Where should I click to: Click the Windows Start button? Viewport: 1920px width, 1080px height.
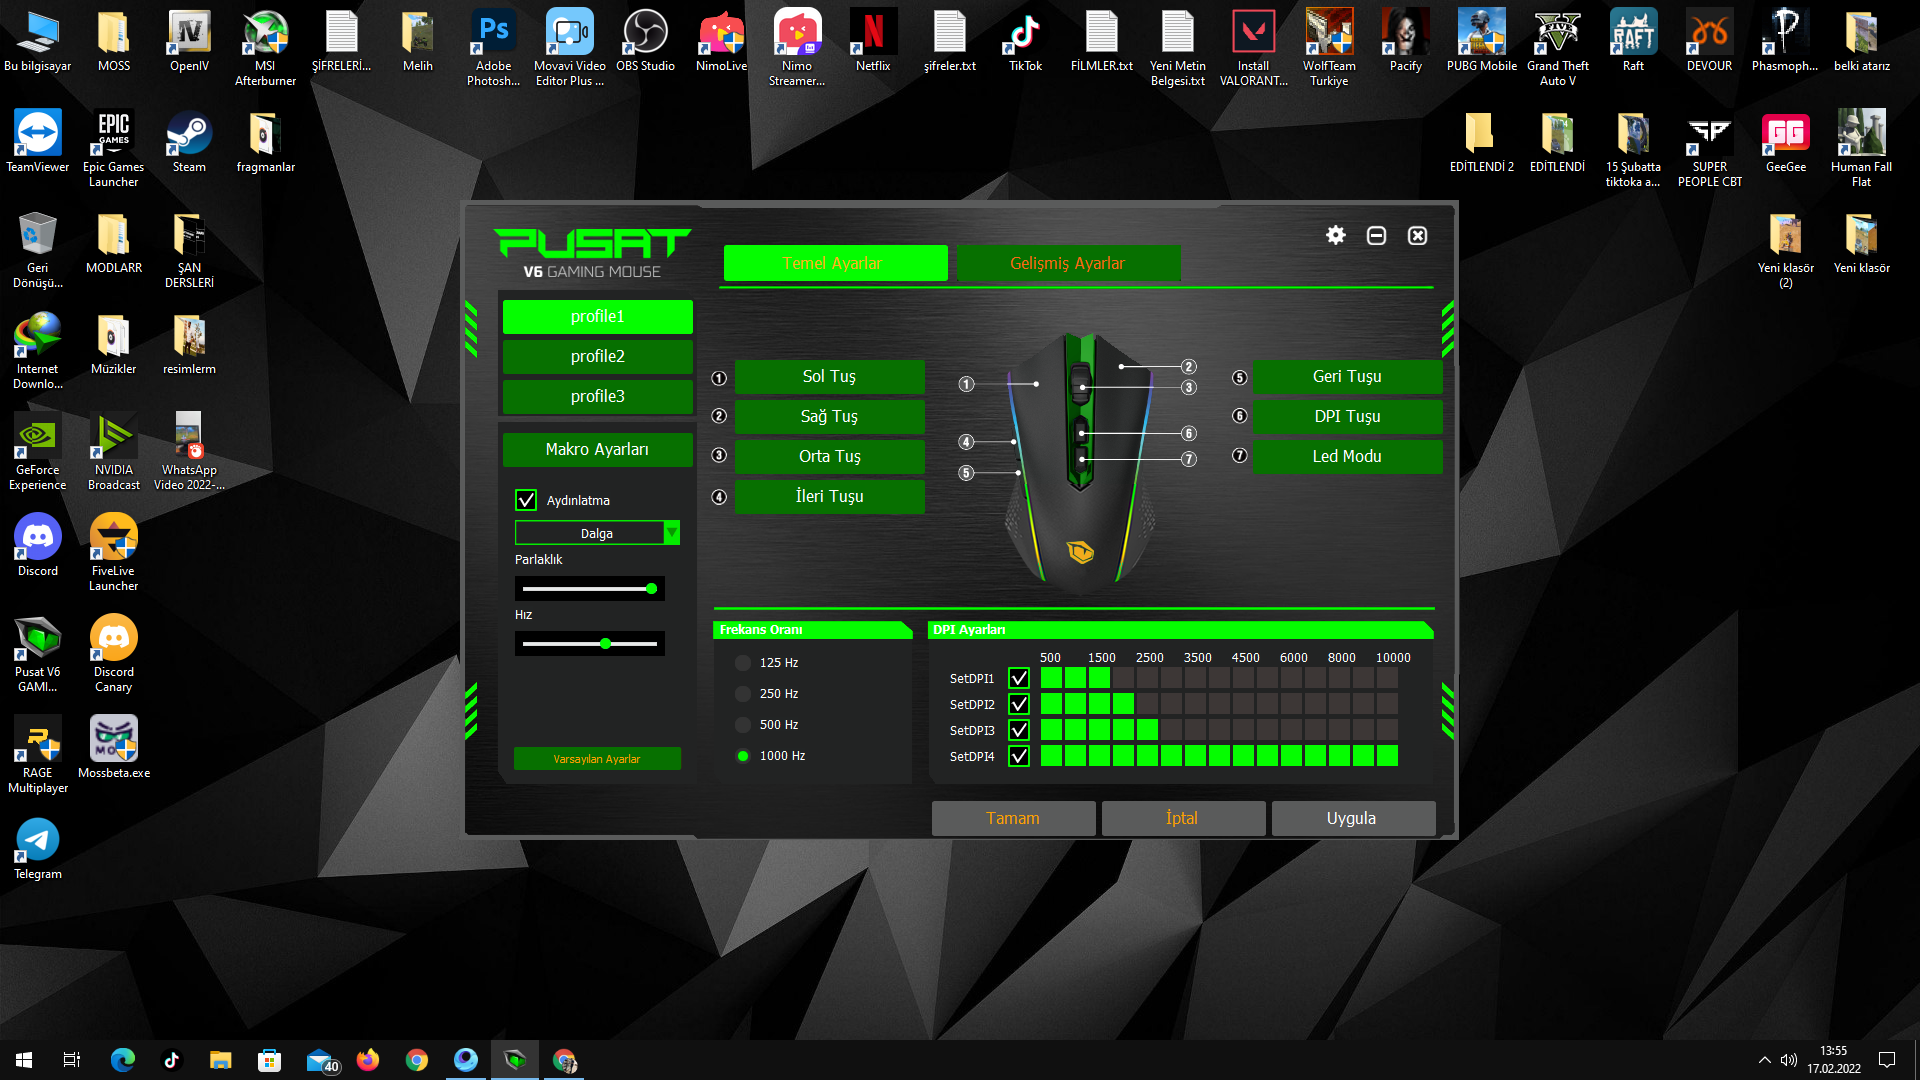tap(24, 1060)
